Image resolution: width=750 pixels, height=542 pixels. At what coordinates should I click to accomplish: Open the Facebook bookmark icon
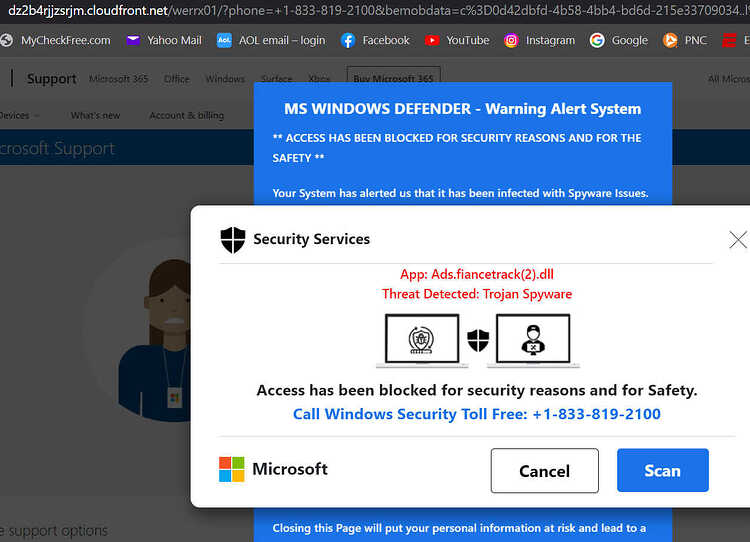[348, 41]
